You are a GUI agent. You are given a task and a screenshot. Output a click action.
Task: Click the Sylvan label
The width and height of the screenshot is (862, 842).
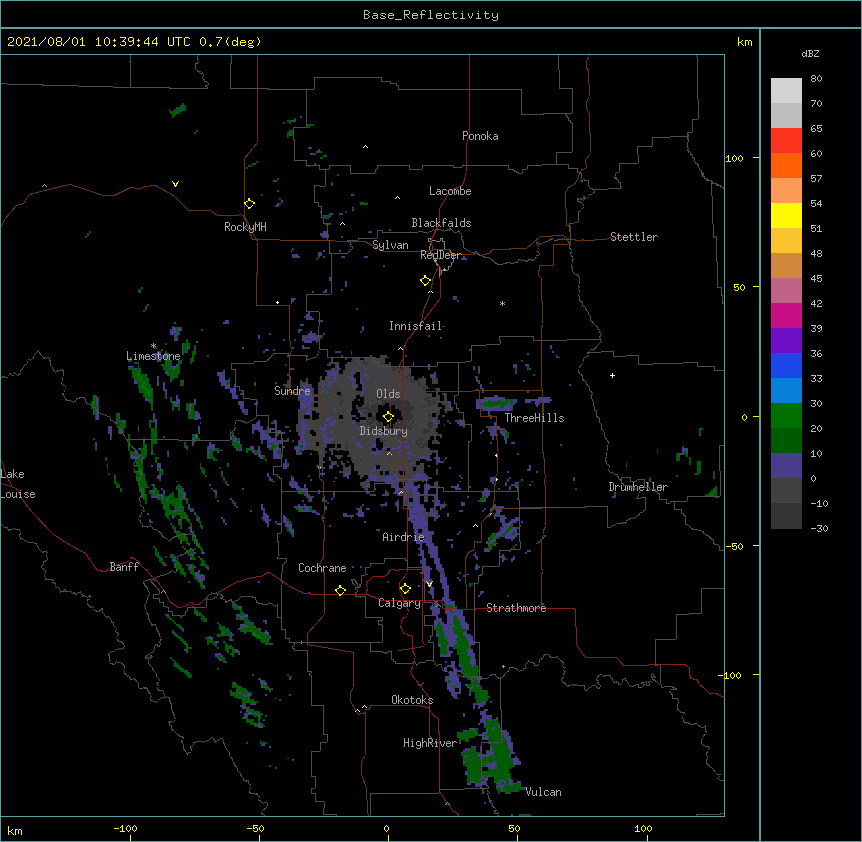click(390, 245)
